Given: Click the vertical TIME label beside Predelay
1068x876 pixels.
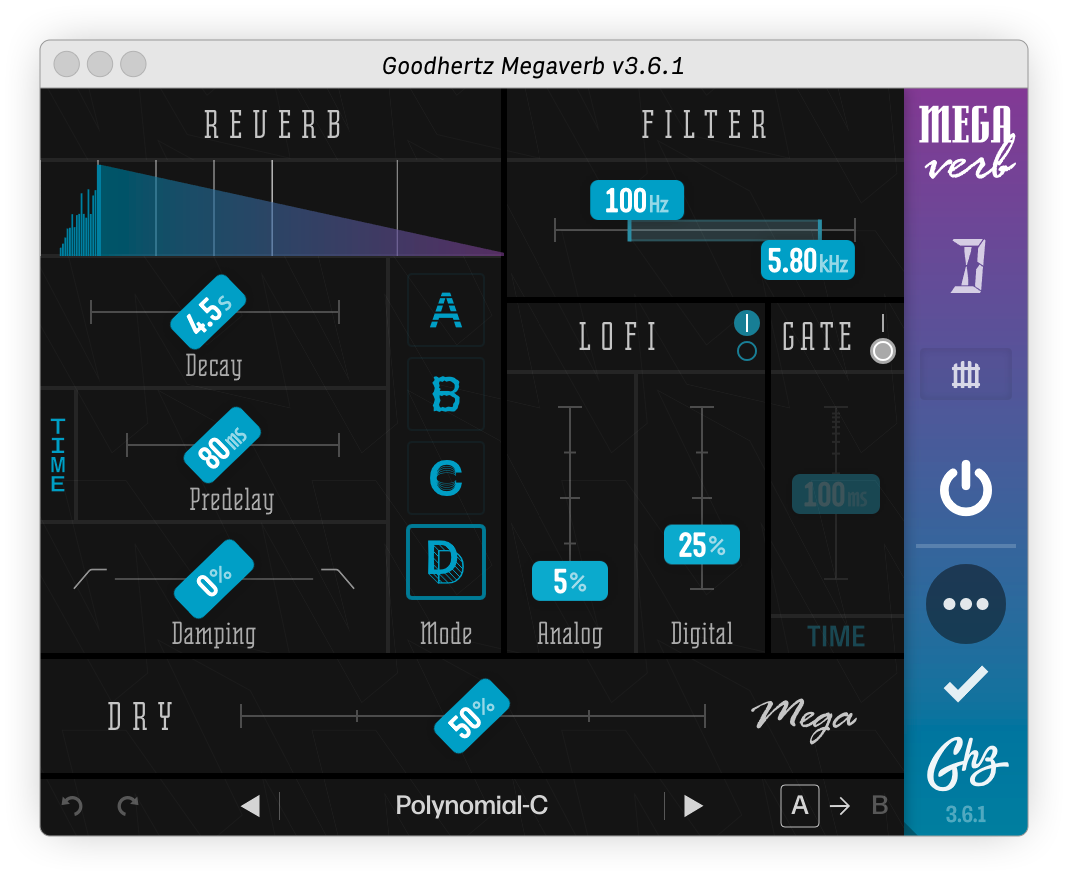Looking at the screenshot, I should (58, 455).
